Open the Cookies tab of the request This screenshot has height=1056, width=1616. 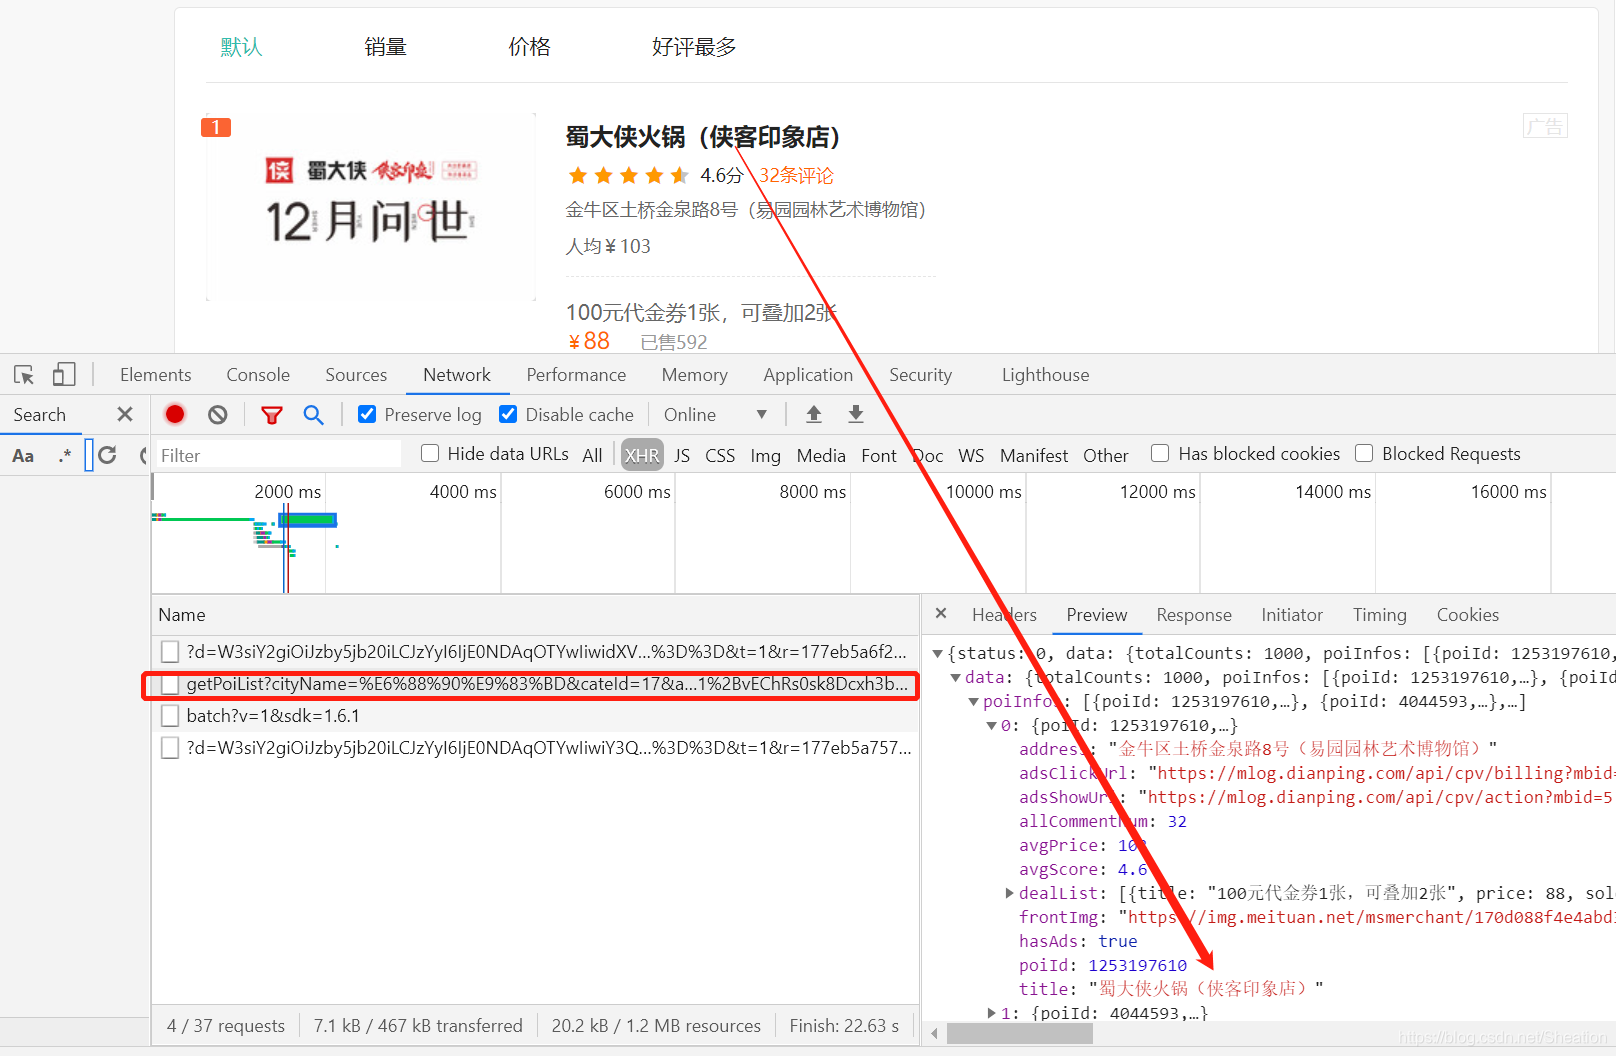[x=1467, y=615]
